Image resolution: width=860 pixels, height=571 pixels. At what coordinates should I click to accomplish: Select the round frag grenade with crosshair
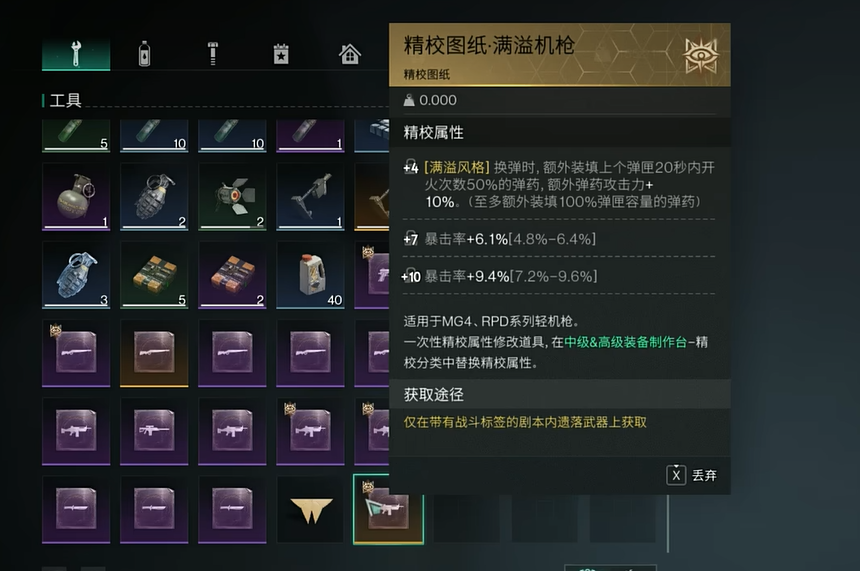[76, 196]
